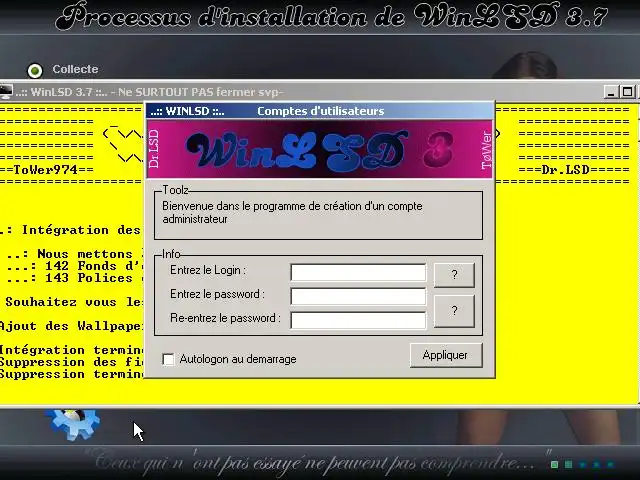Click the Login input field
The height and width of the screenshot is (480, 640).
point(358,272)
